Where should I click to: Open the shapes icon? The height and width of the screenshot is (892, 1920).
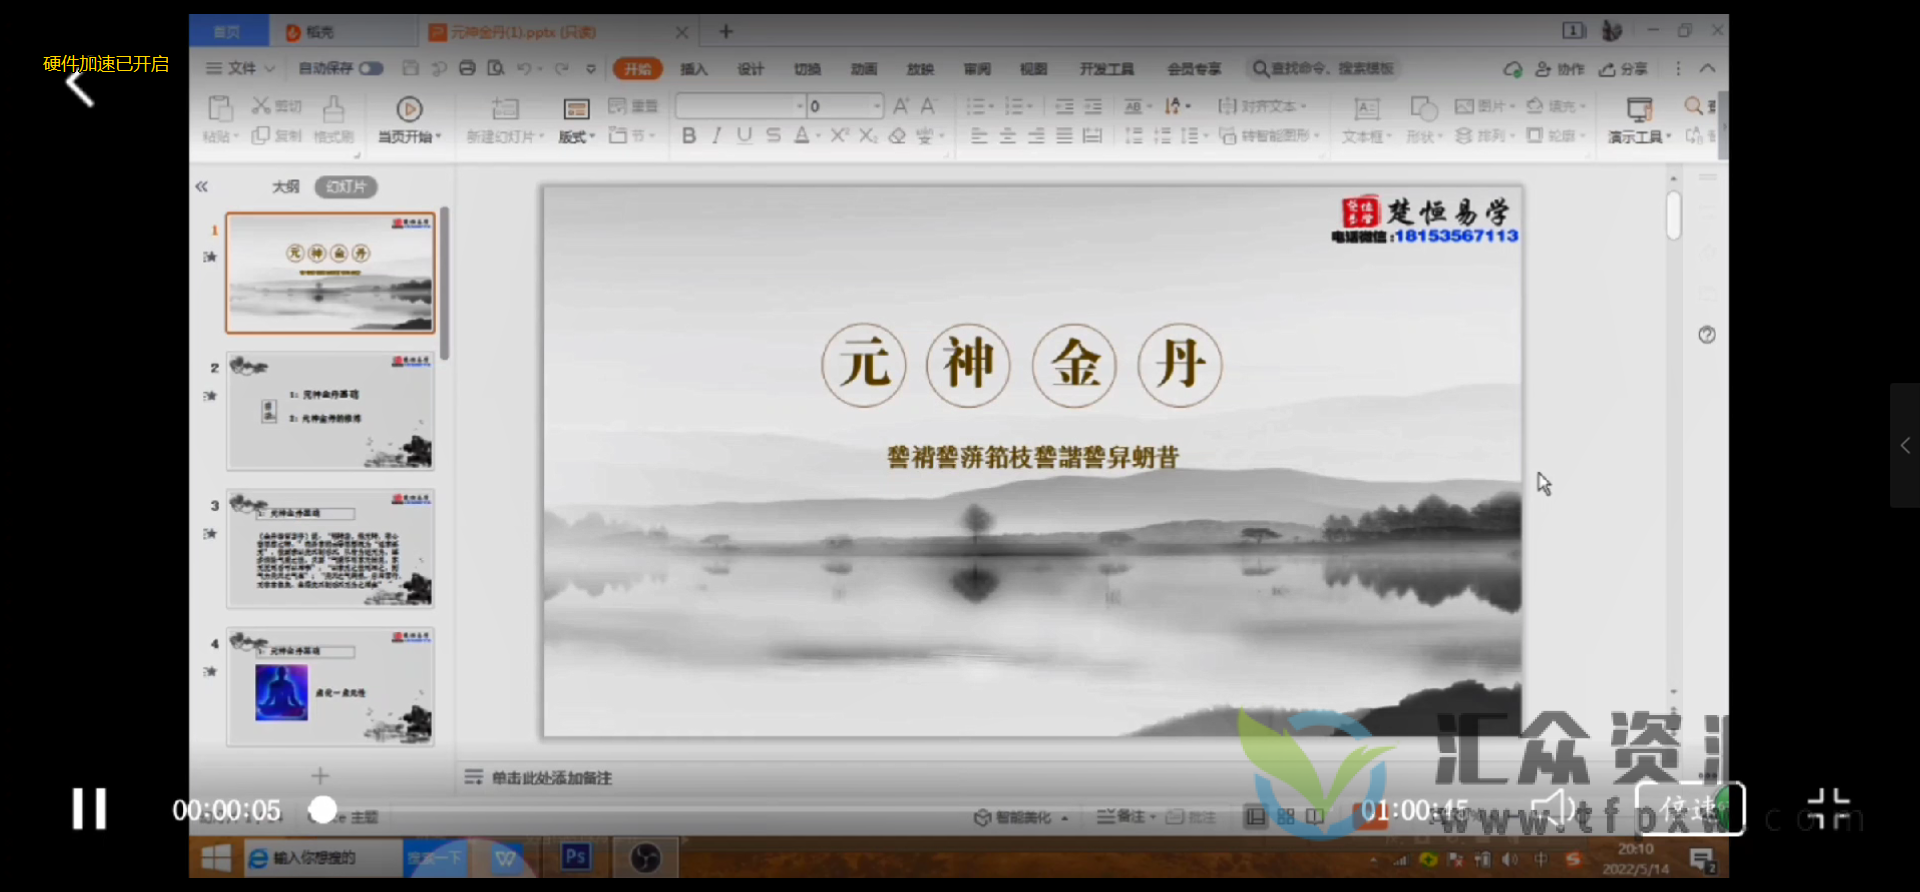tap(1424, 108)
